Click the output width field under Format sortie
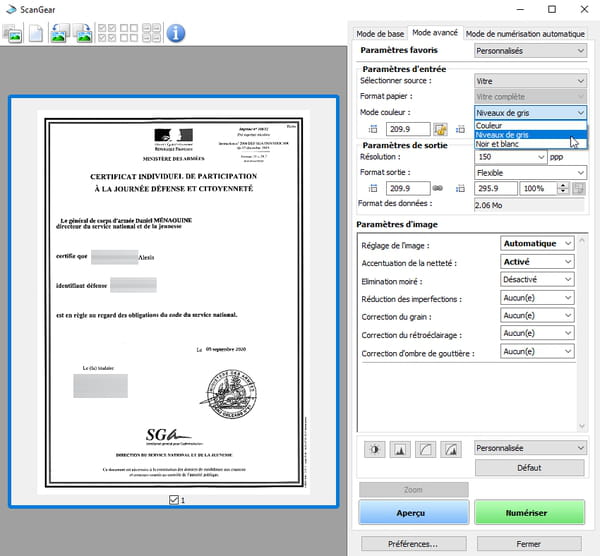This screenshot has width=600, height=556. tap(408, 188)
